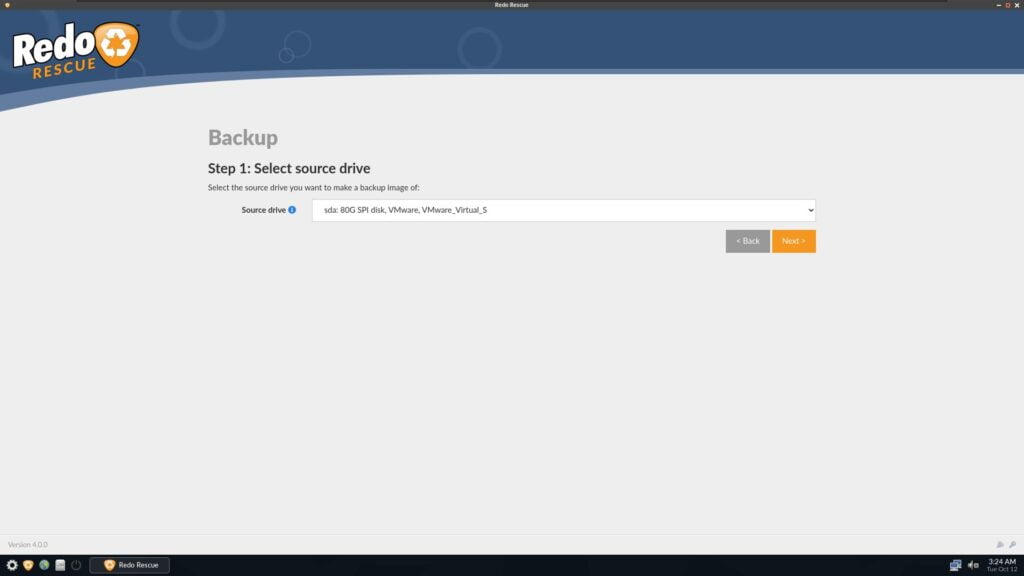Viewport: 1024px width, 576px height.
Task: Click the wrench tool icon at window bottom
Action: pos(1012,544)
